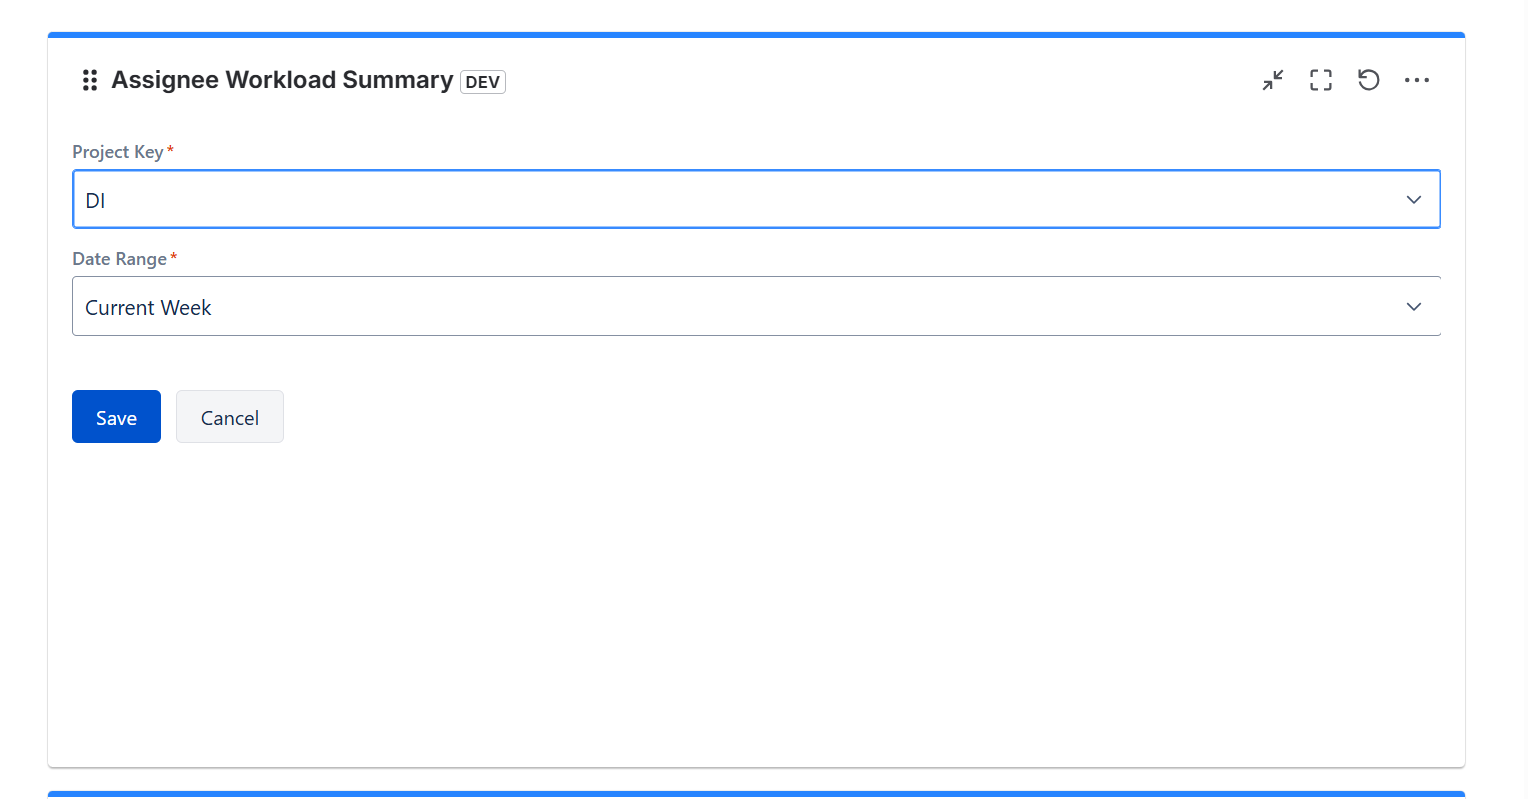Click the blue bar at the gadget top

(756, 35)
